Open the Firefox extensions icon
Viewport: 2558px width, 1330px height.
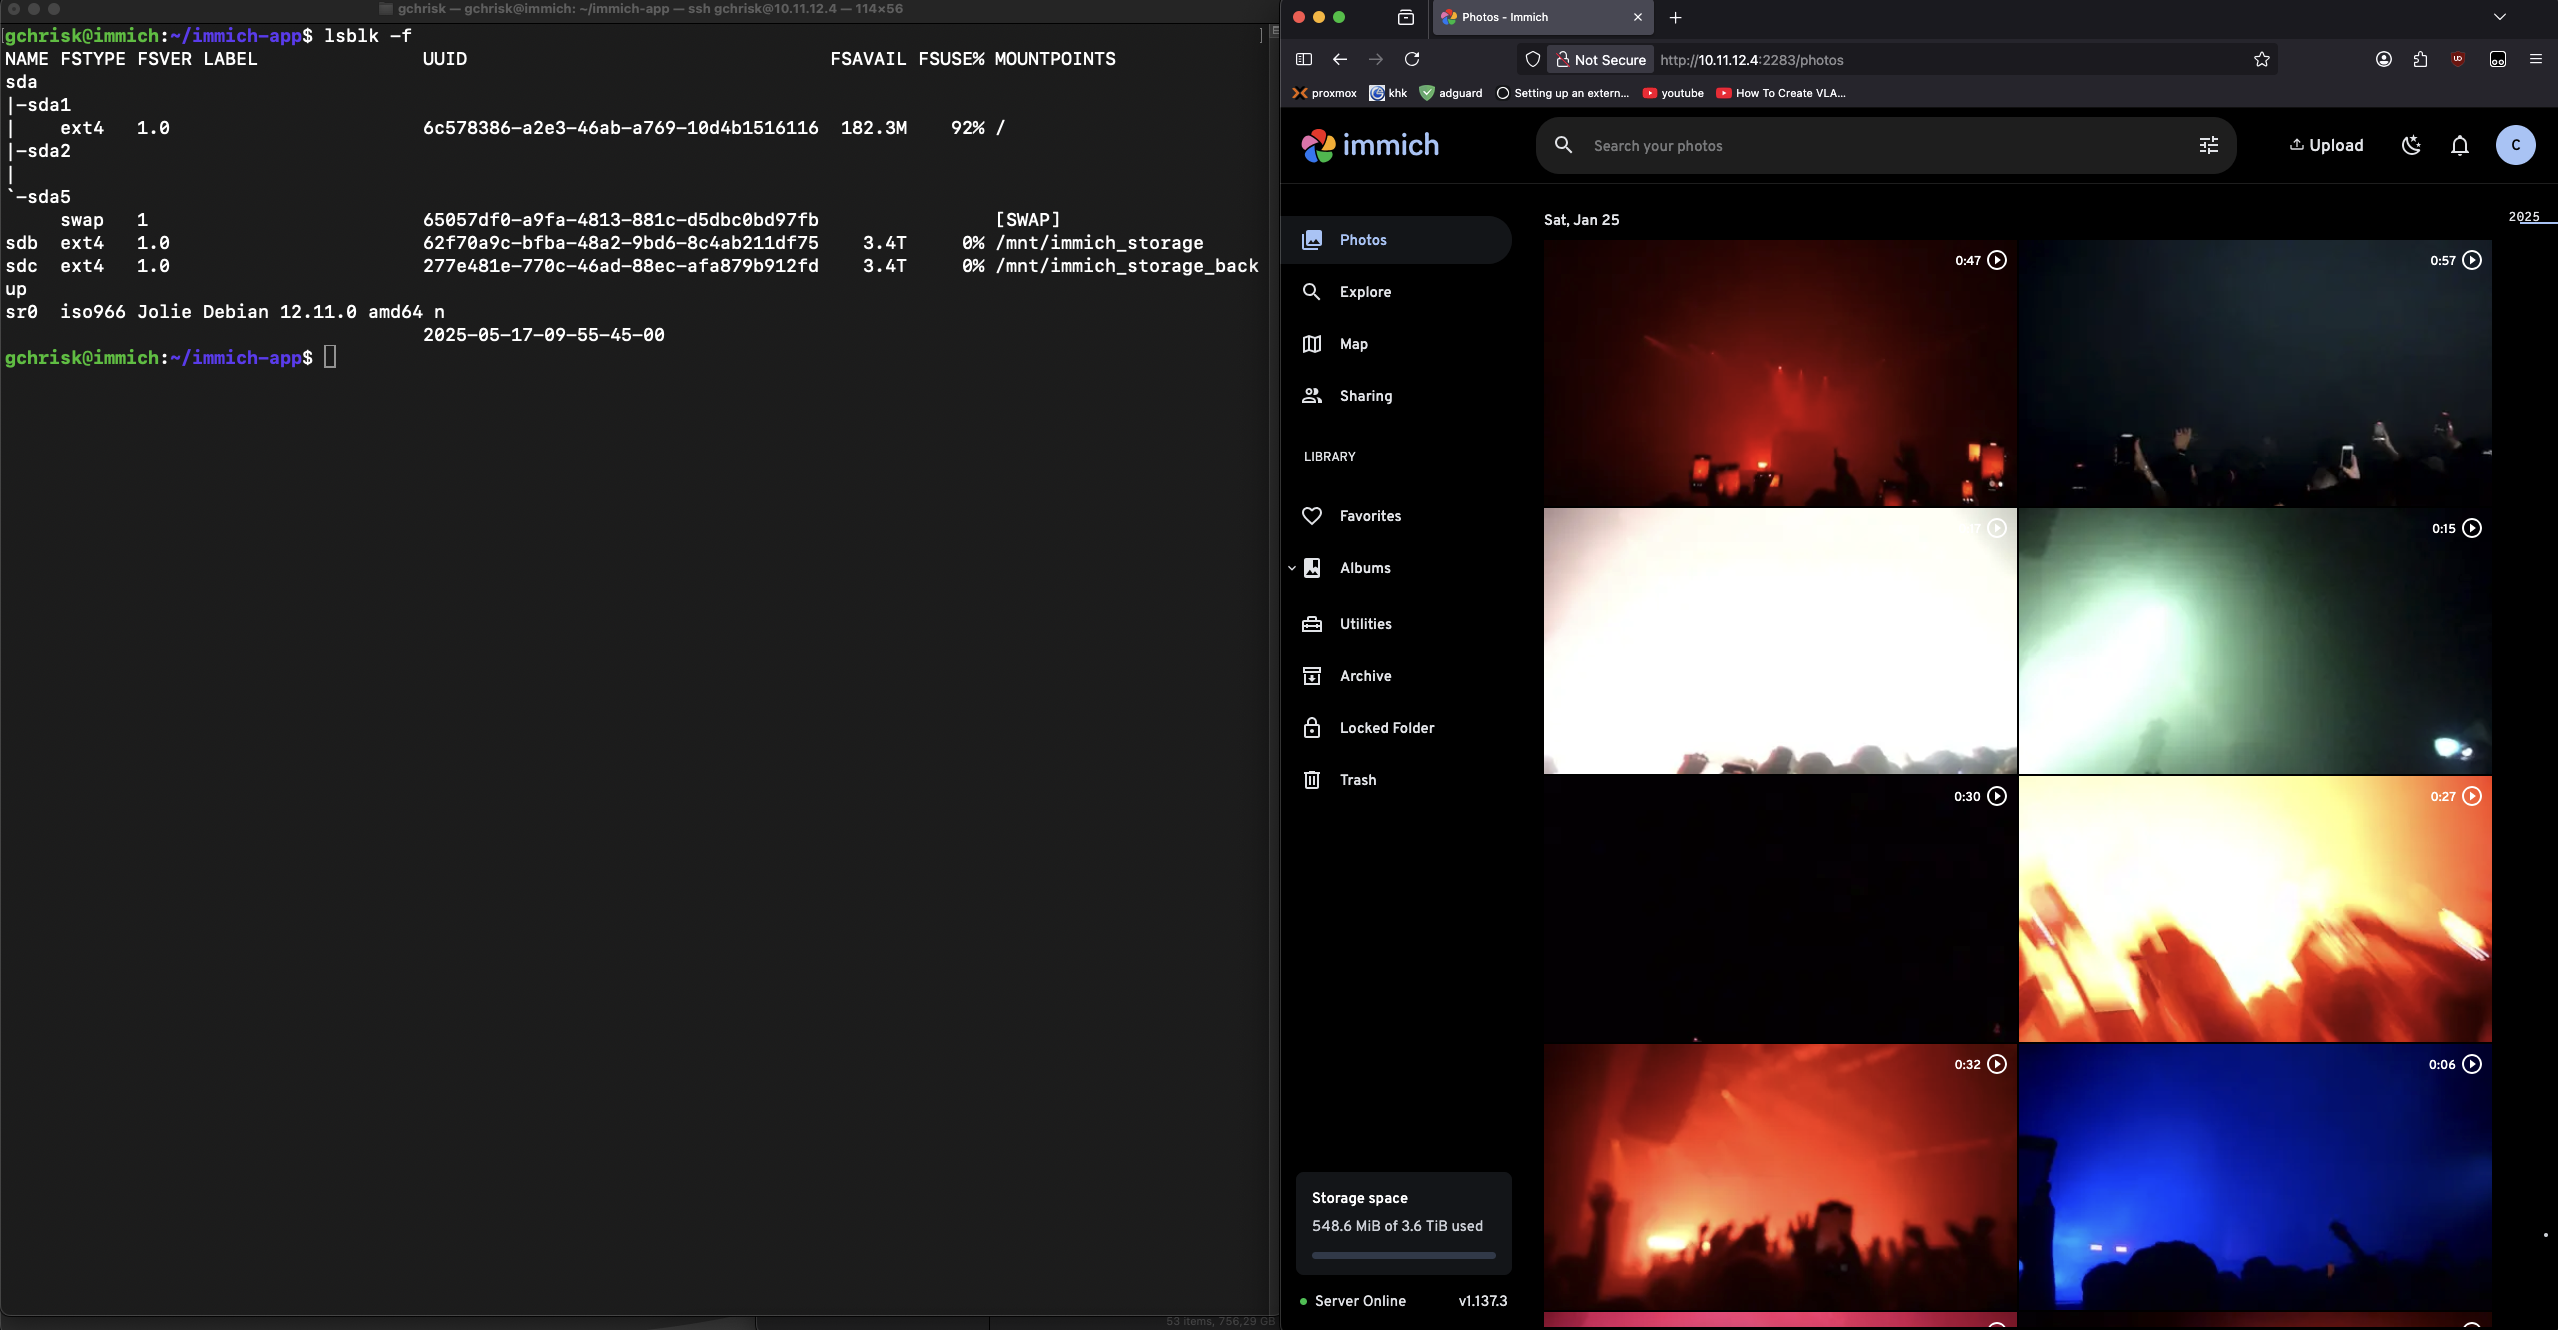point(2420,60)
